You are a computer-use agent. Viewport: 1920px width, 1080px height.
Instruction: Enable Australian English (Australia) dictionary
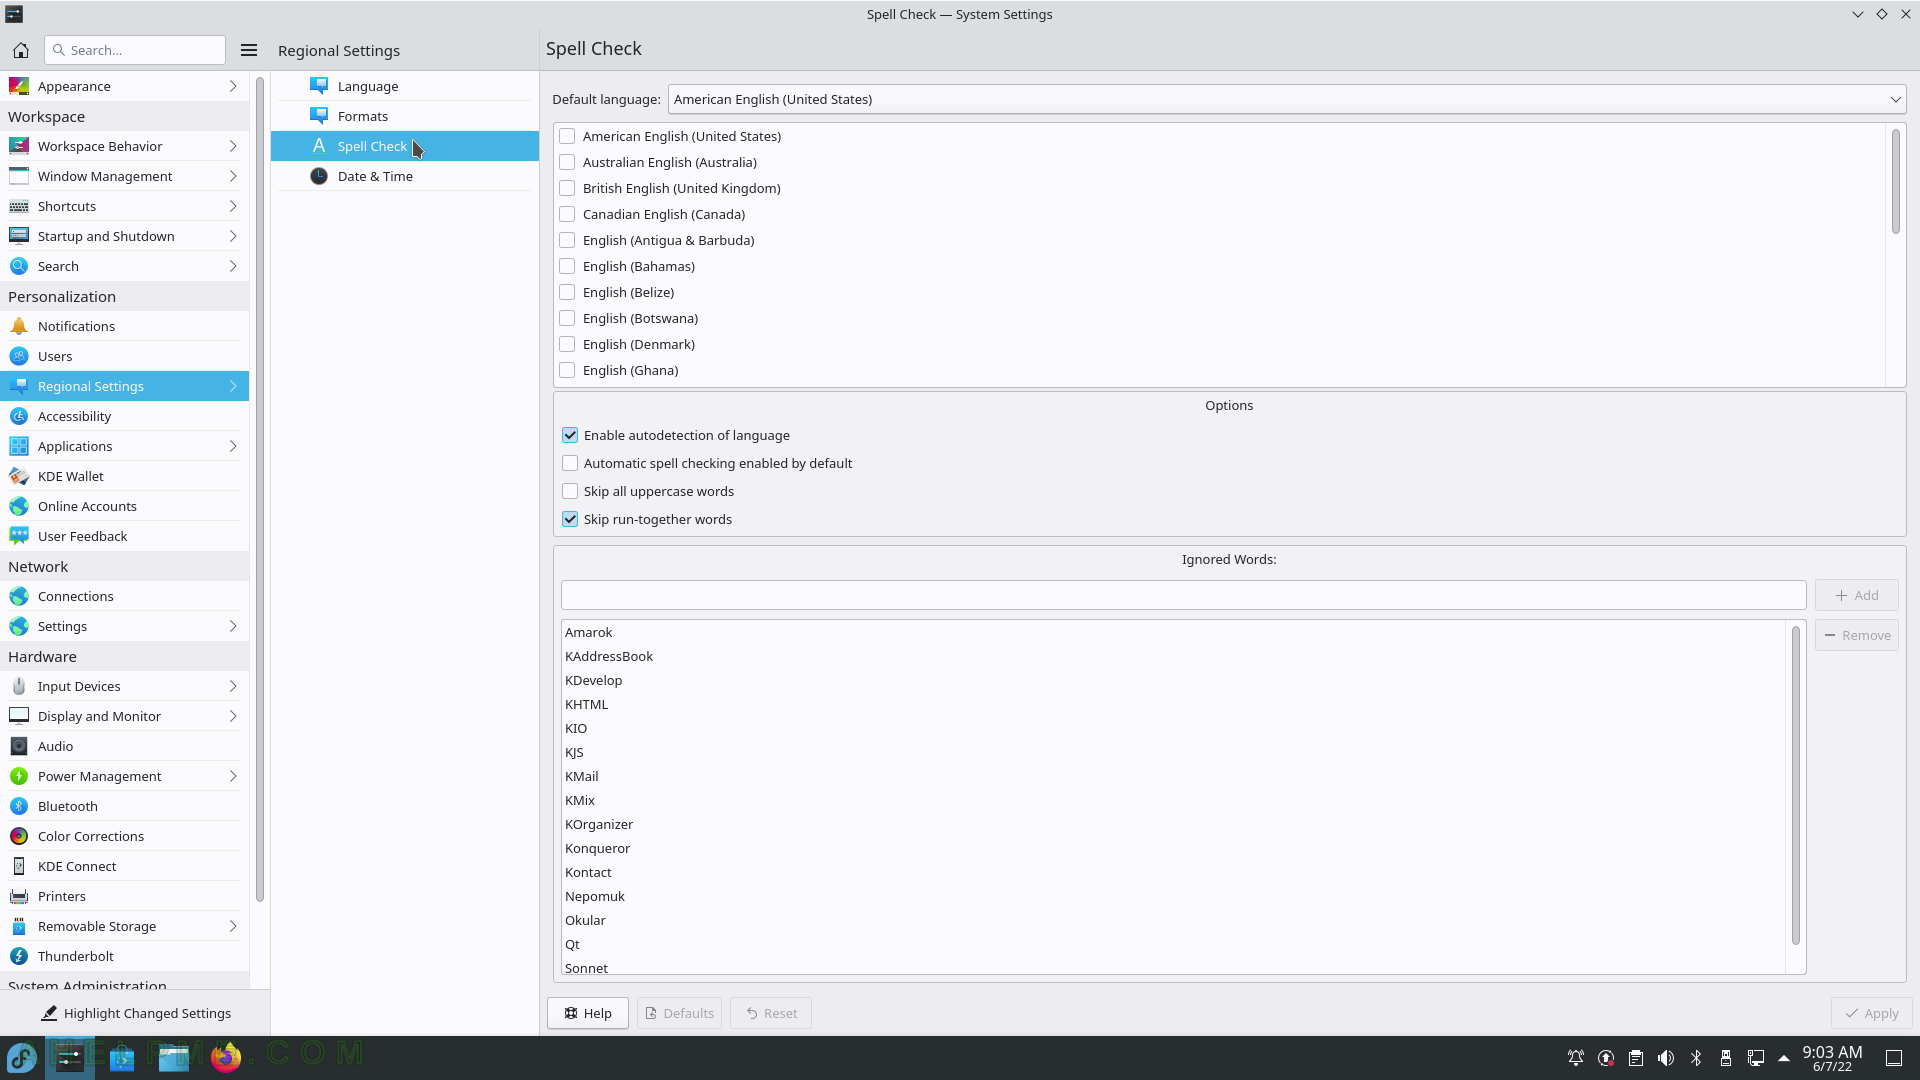[x=567, y=162]
